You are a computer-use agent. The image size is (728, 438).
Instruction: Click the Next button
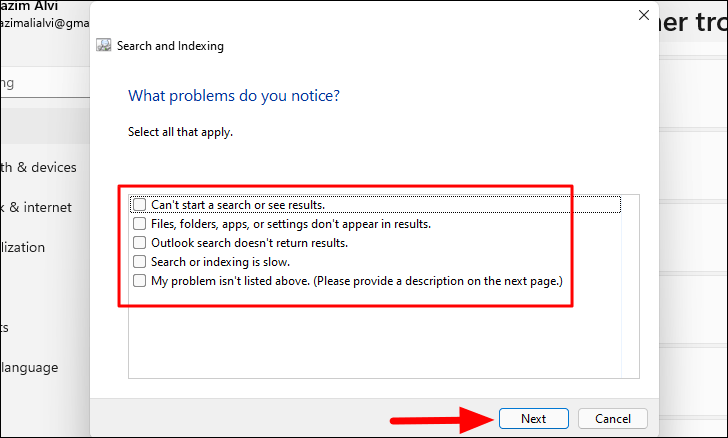(533, 418)
